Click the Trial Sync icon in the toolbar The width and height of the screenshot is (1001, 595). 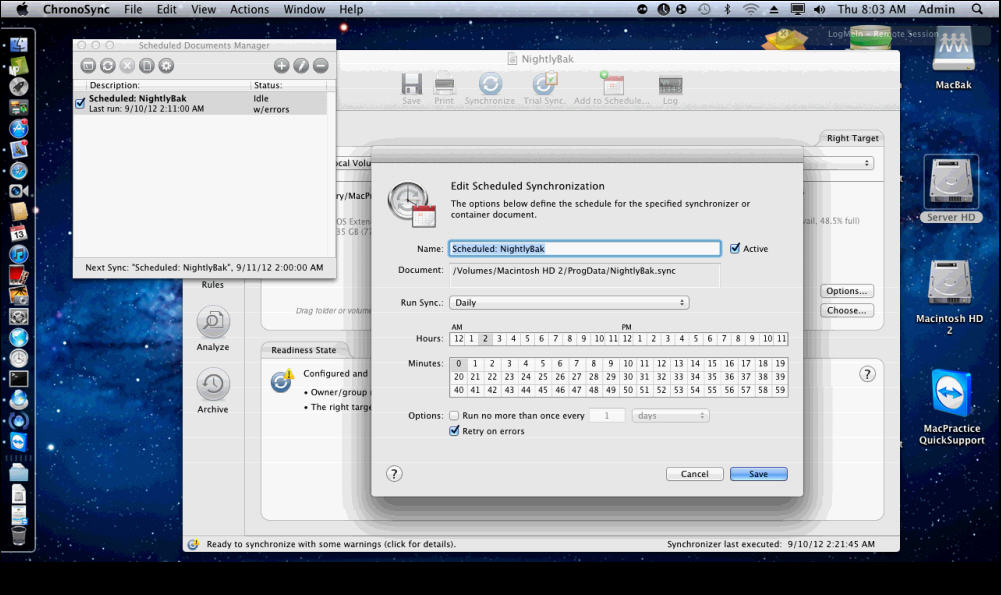[x=544, y=85]
